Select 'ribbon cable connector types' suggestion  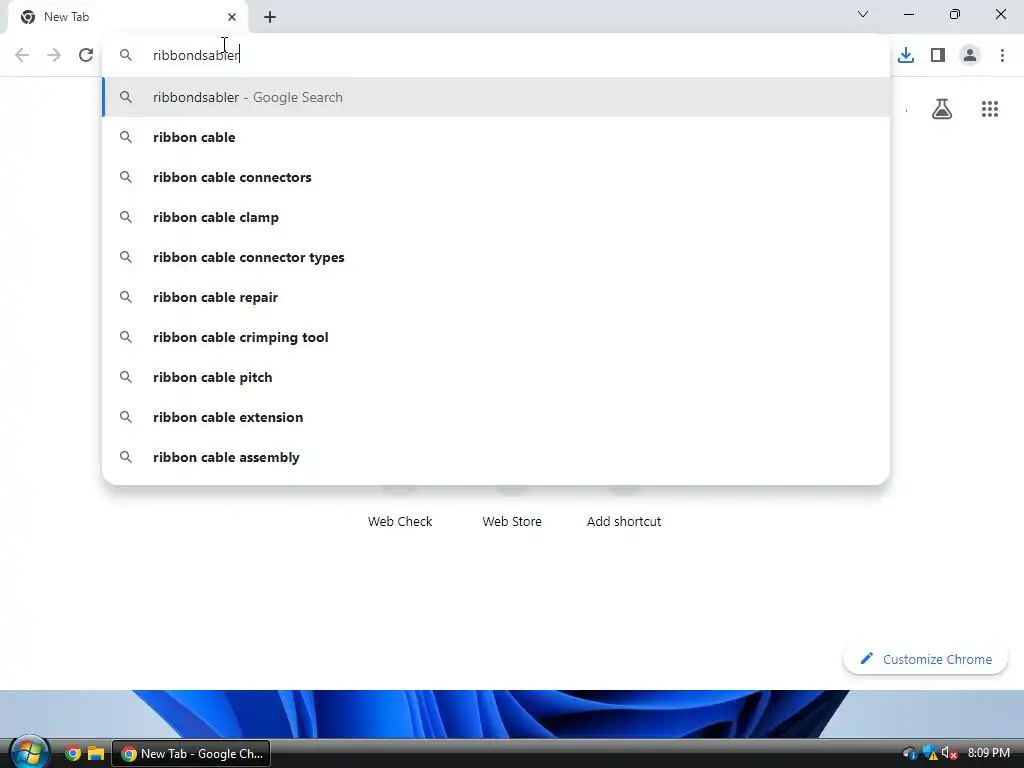coord(496,257)
